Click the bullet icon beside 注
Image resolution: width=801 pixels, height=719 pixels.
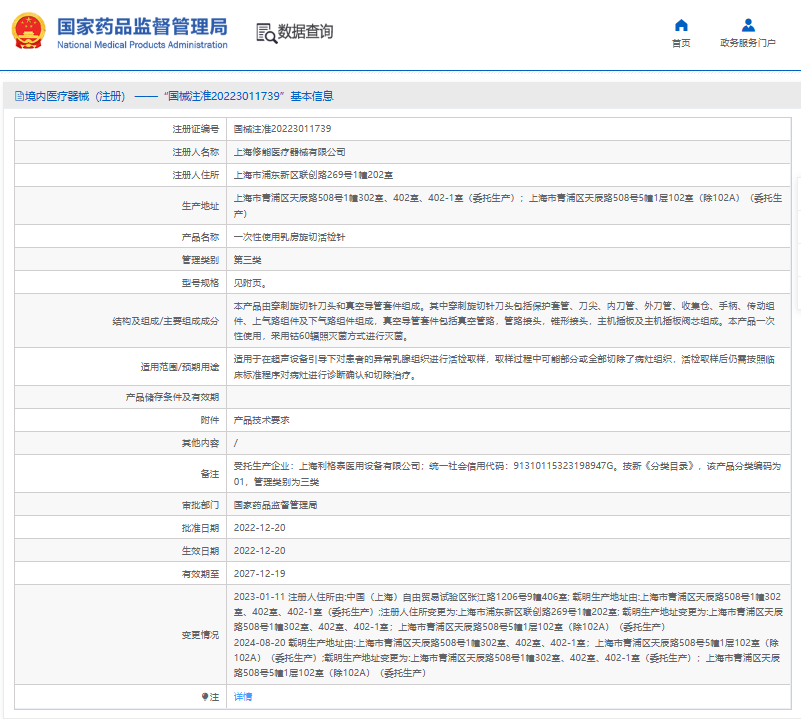tap(205, 696)
